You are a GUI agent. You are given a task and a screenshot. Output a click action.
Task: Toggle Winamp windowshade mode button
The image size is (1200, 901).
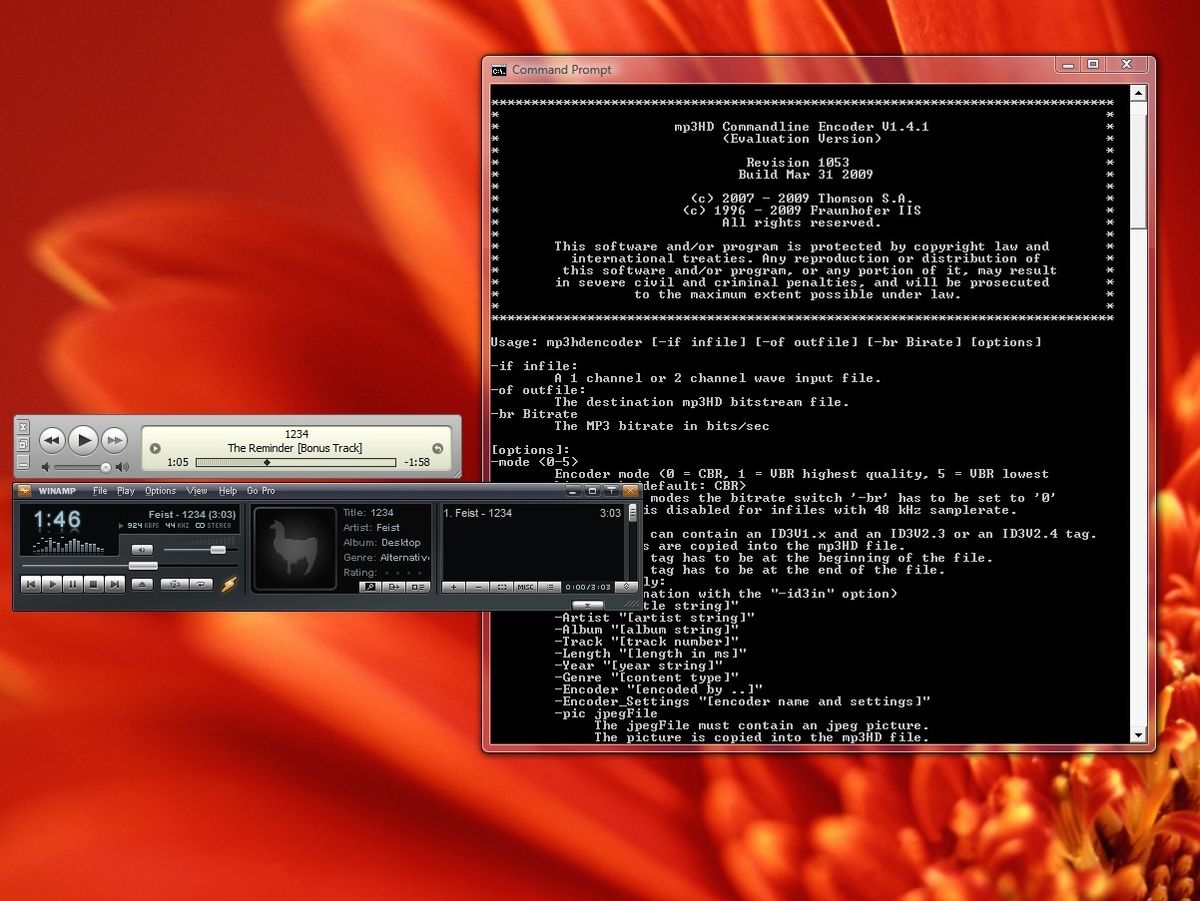(x=612, y=490)
